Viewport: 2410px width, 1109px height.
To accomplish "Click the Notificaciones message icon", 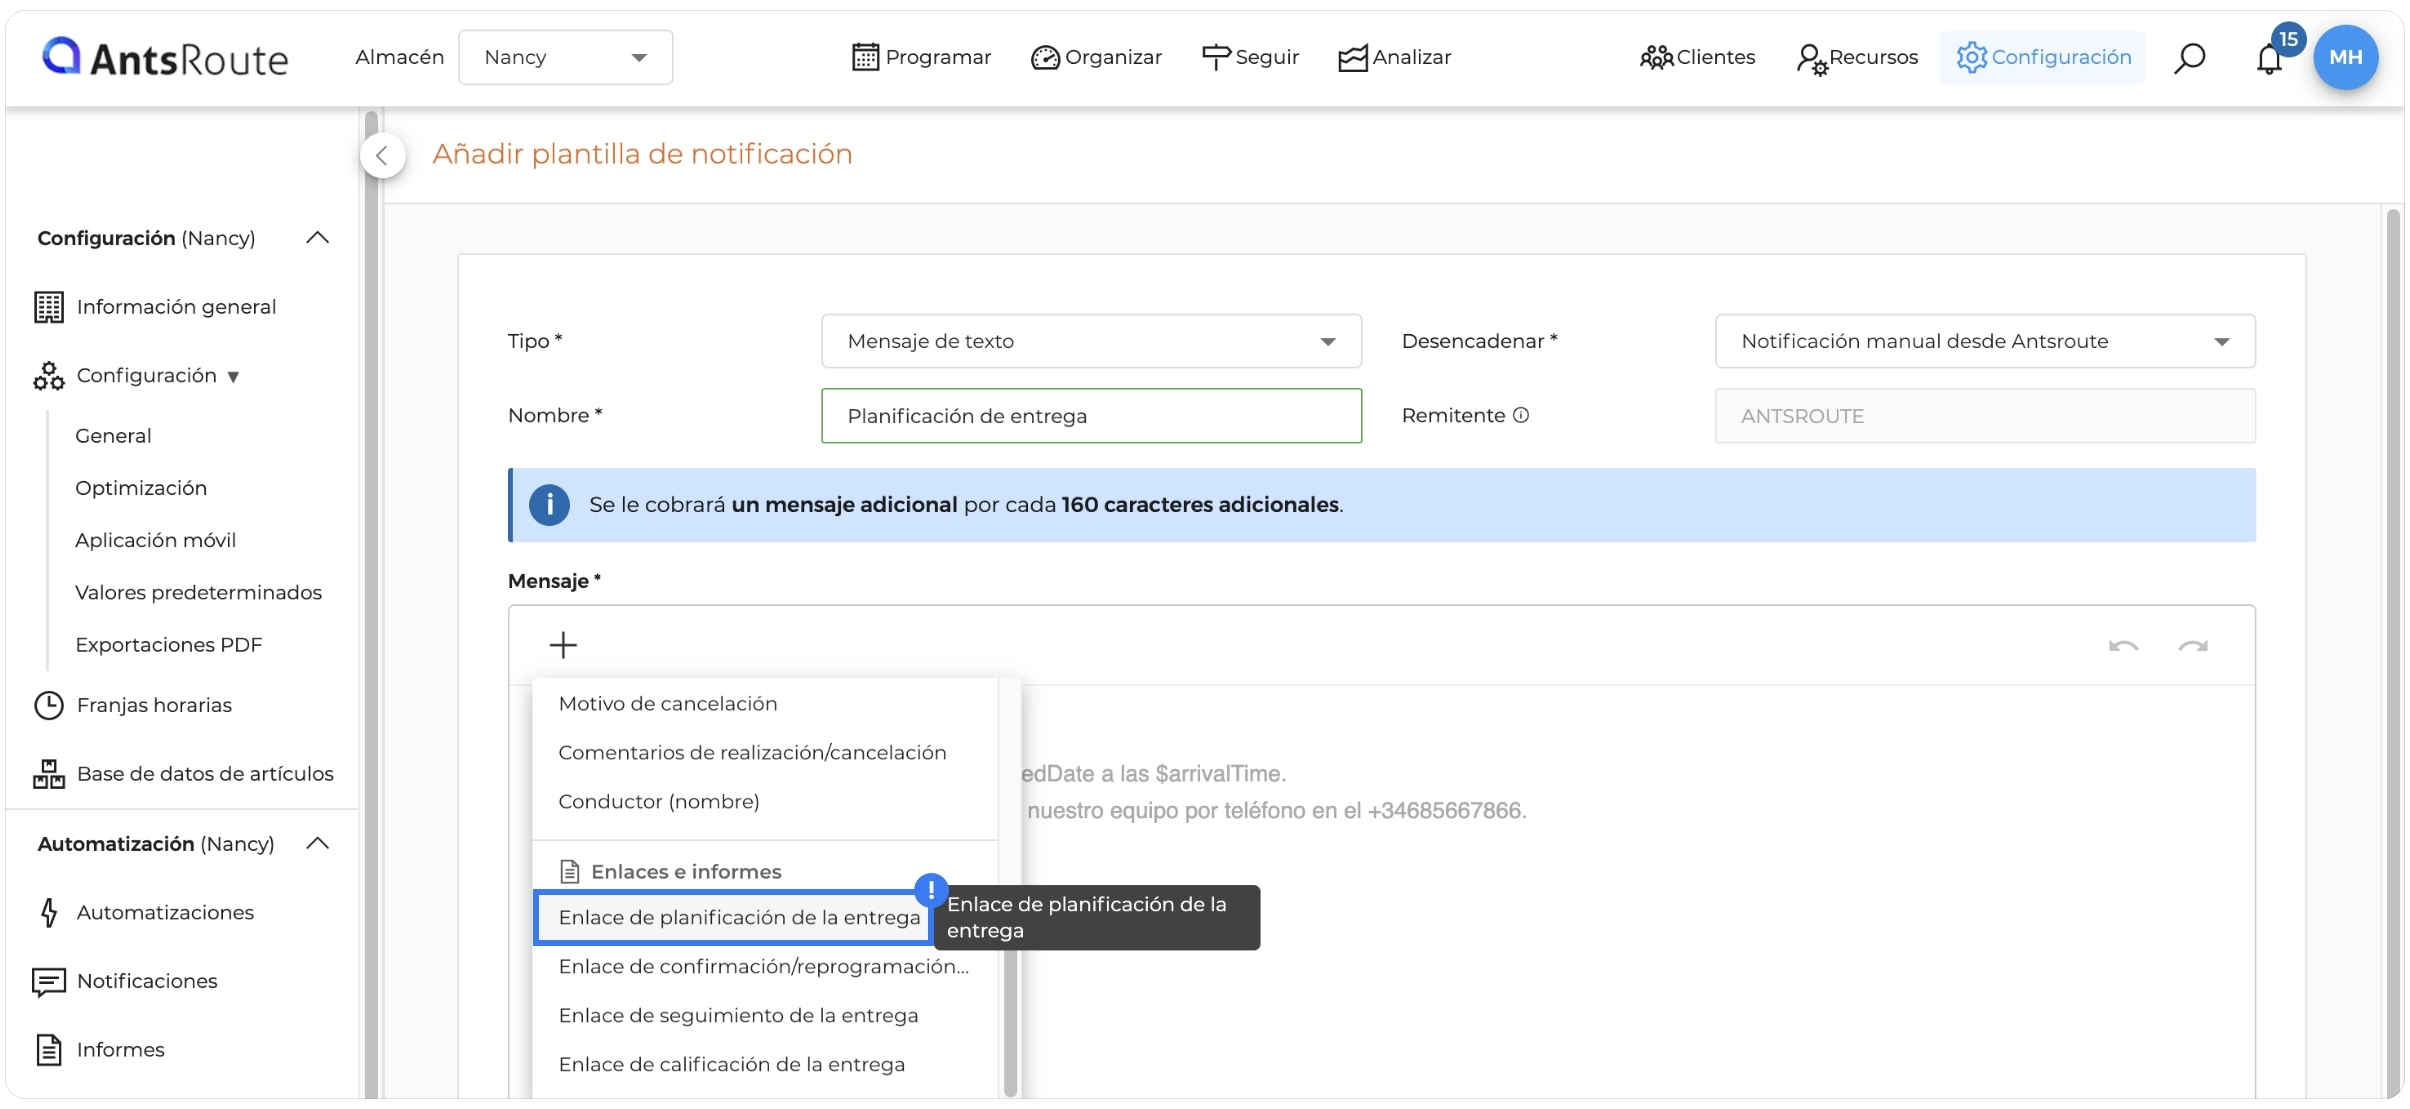I will [x=48, y=982].
